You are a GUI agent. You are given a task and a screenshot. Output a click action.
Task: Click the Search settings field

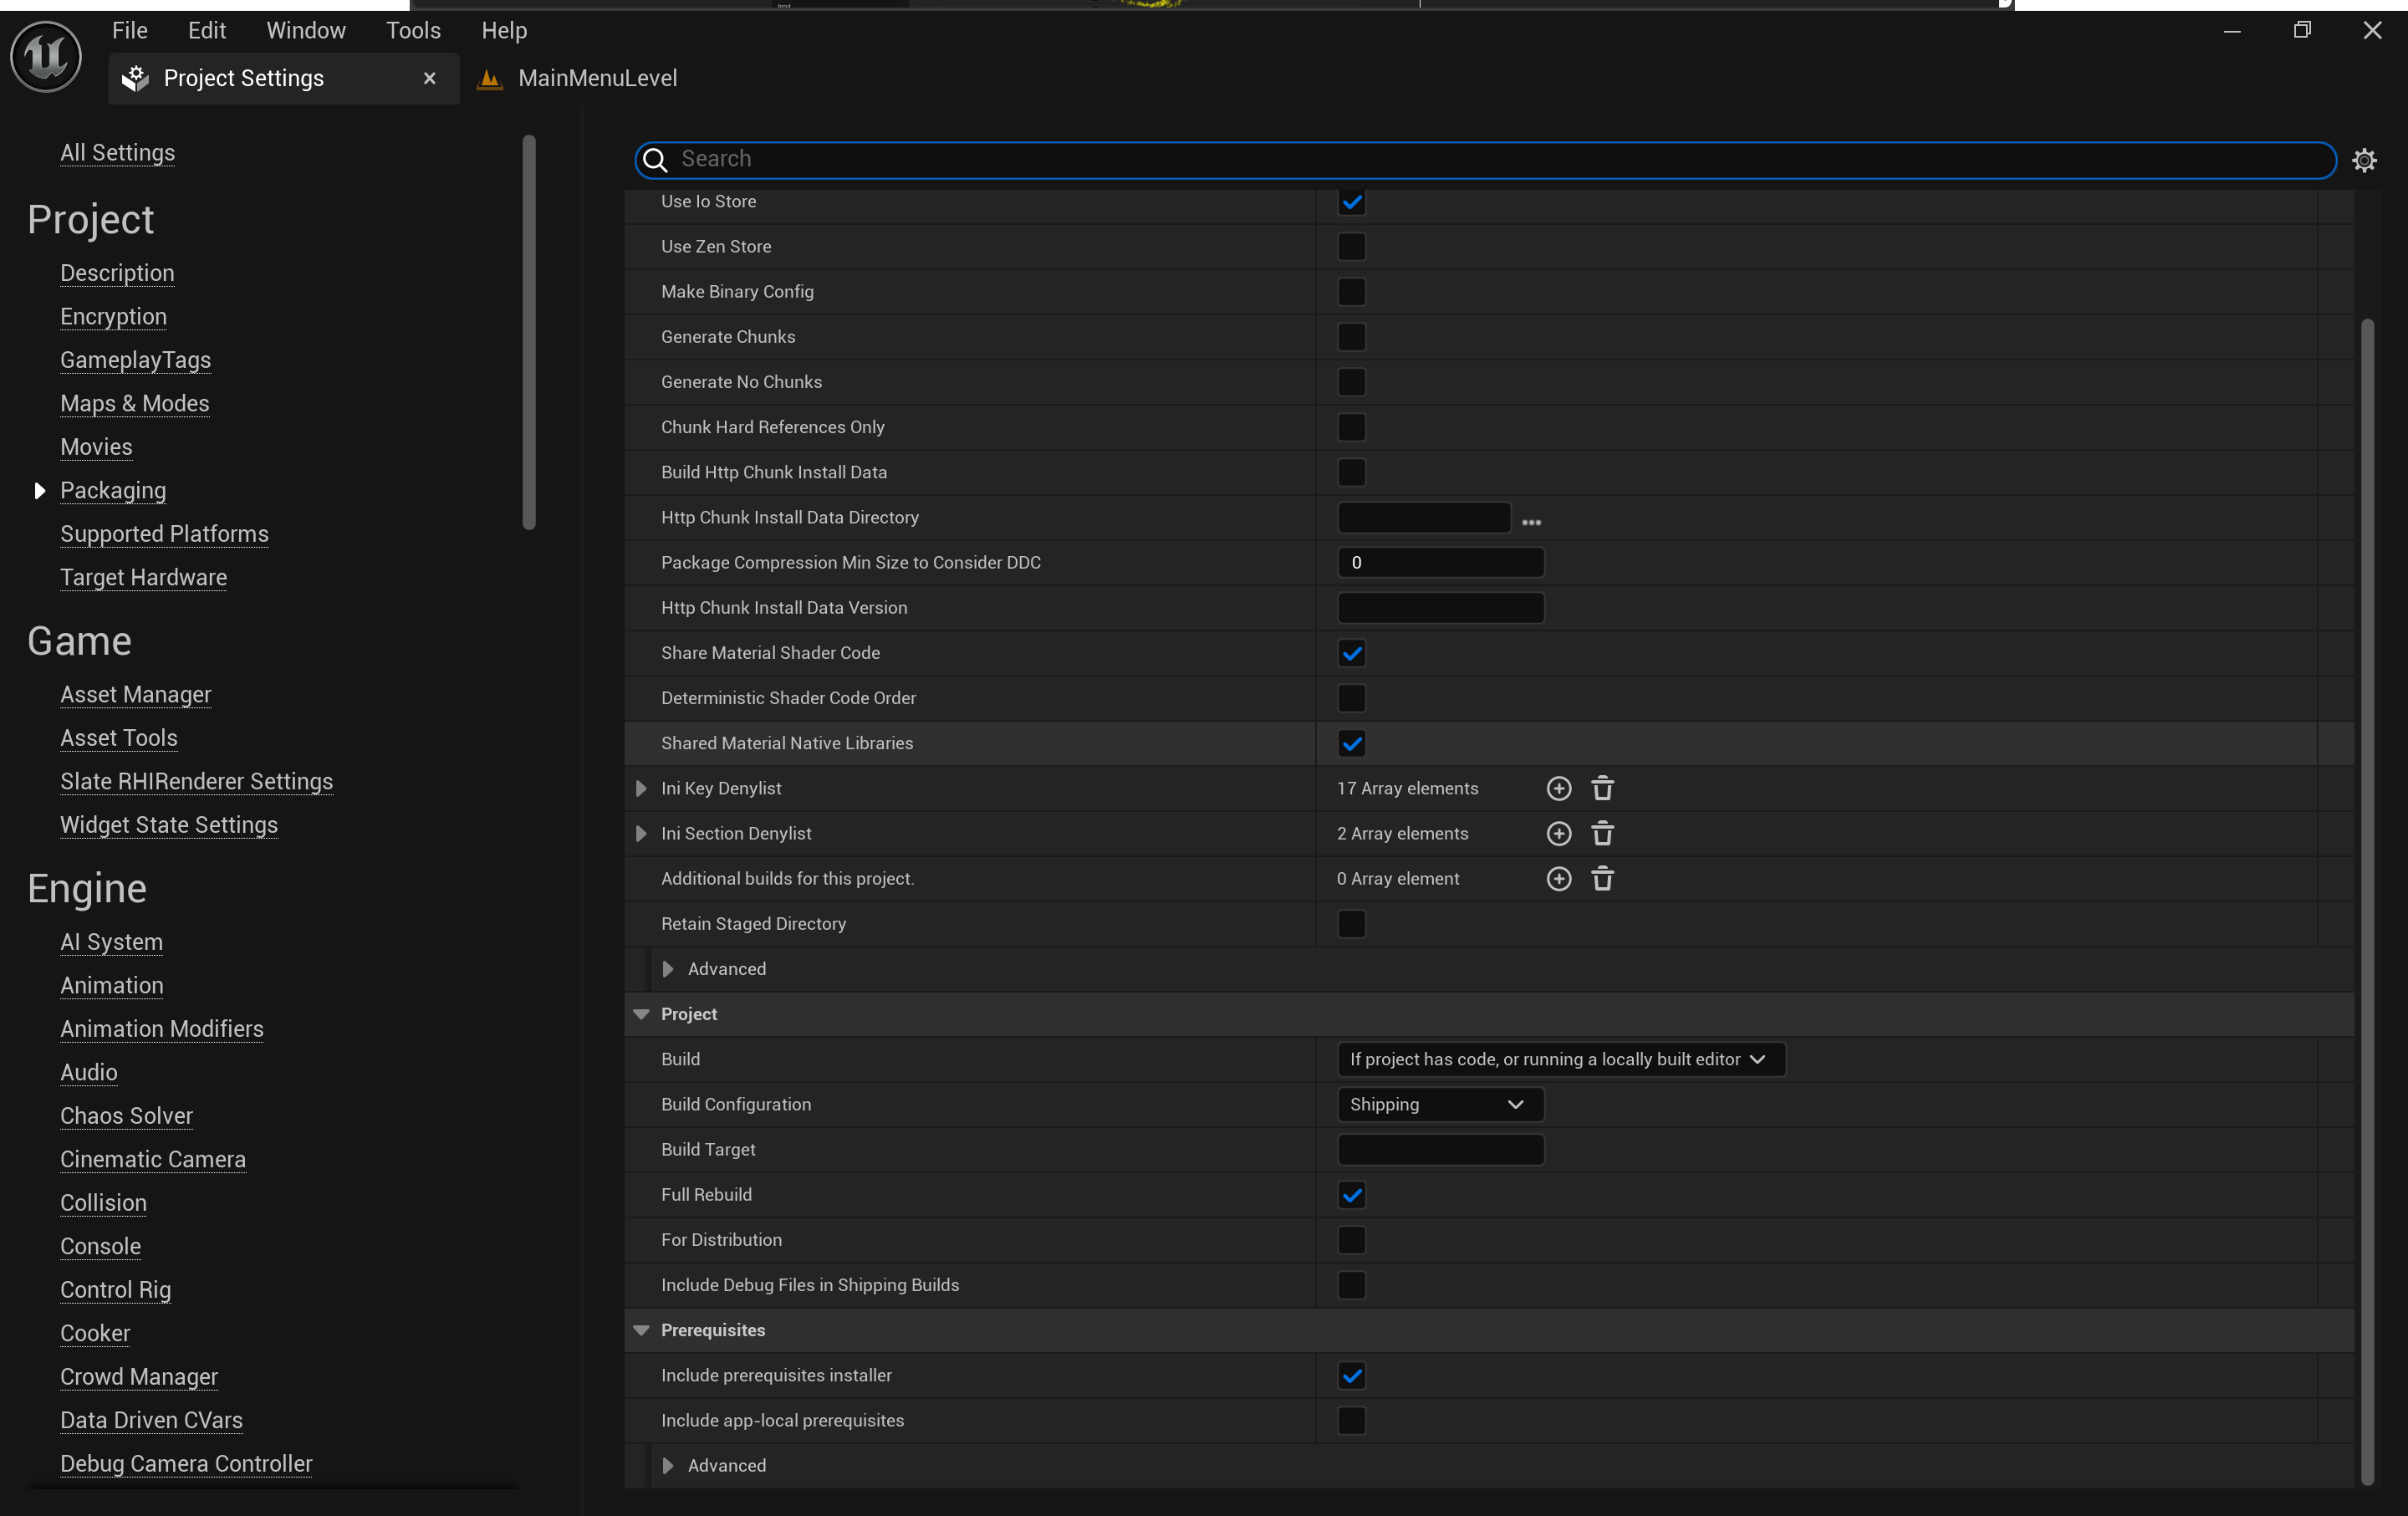pos(1485,160)
